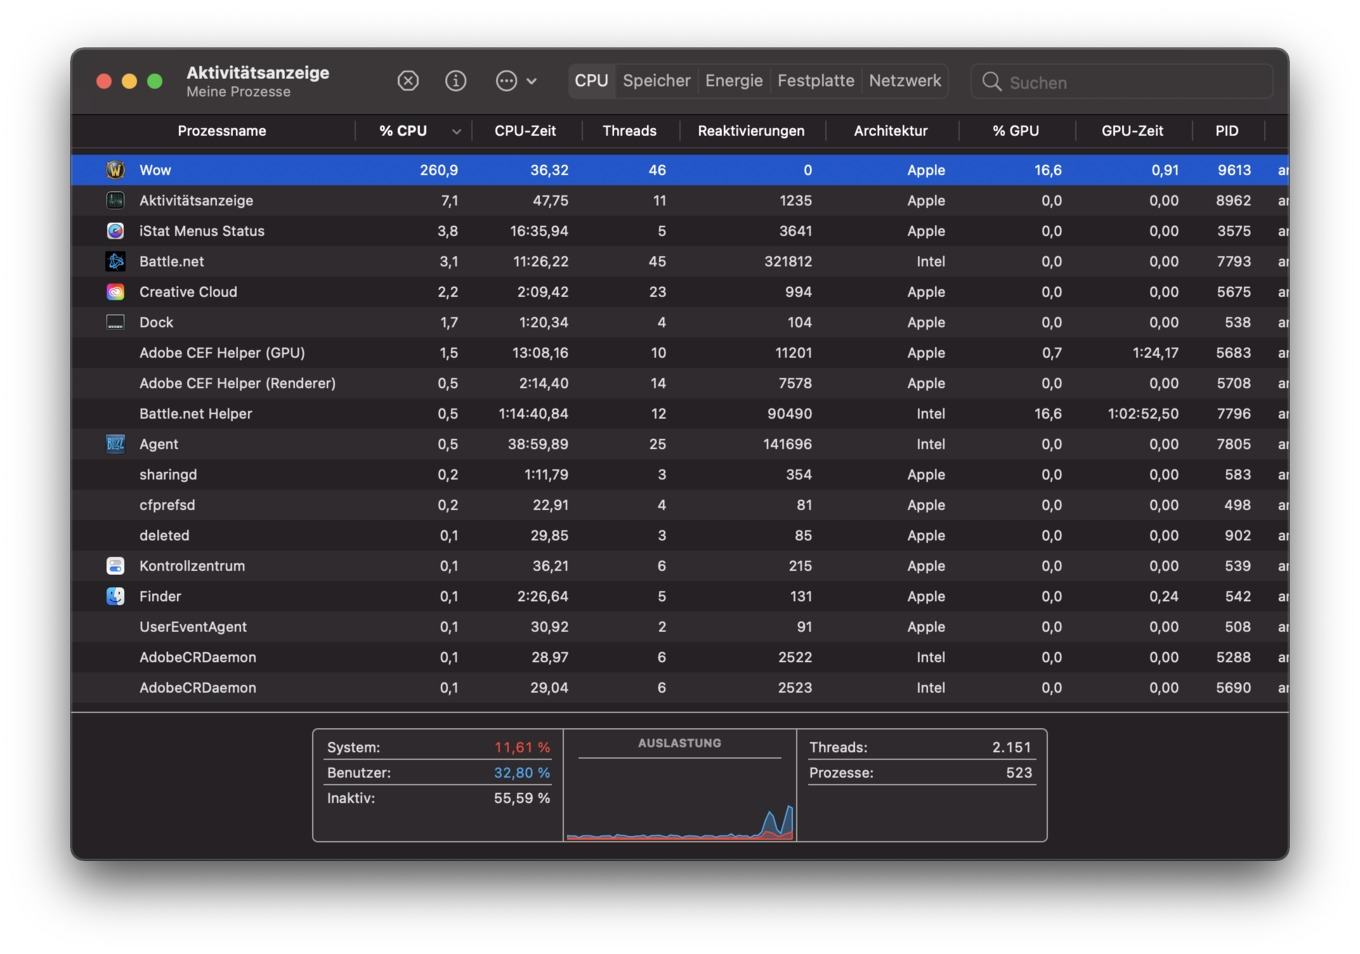The height and width of the screenshot is (954, 1360).
Task: Select the cfprefsd process row
Action: (x=680, y=505)
